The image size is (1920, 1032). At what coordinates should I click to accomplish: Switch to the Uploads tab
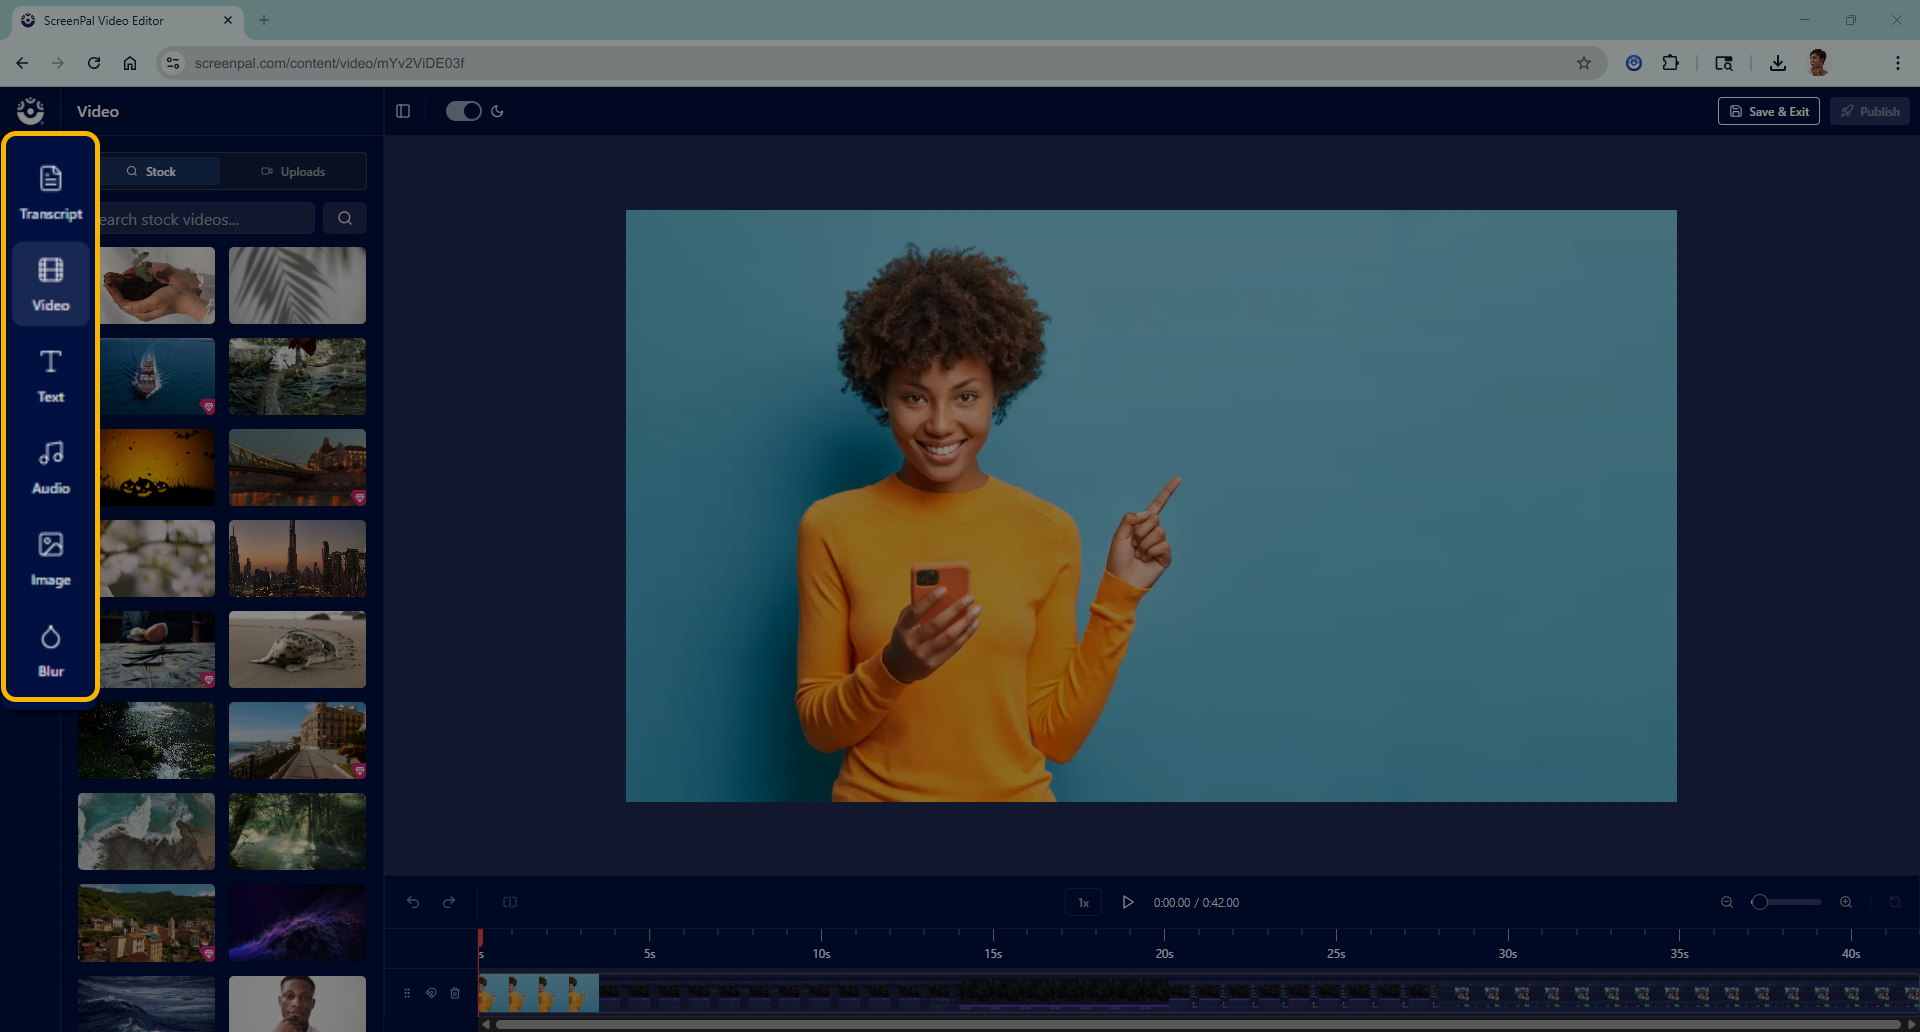[293, 171]
